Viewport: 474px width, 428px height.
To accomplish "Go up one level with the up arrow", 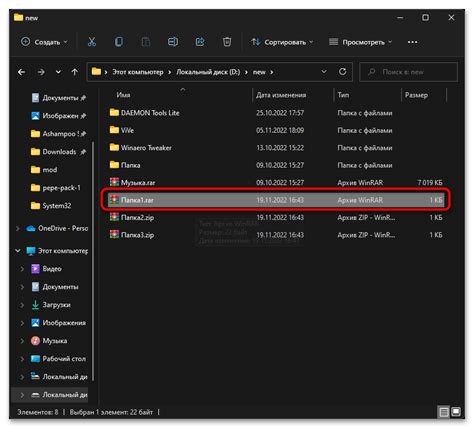I will coord(75,72).
